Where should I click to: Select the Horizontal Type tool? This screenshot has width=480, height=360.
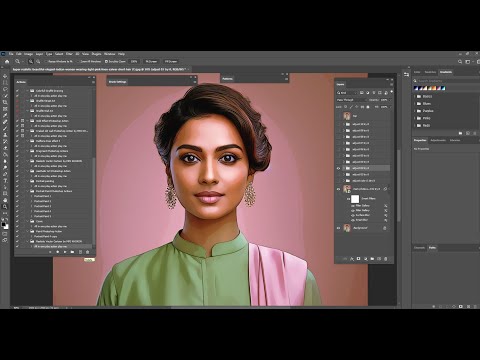pyautogui.click(x=5, y=180)
